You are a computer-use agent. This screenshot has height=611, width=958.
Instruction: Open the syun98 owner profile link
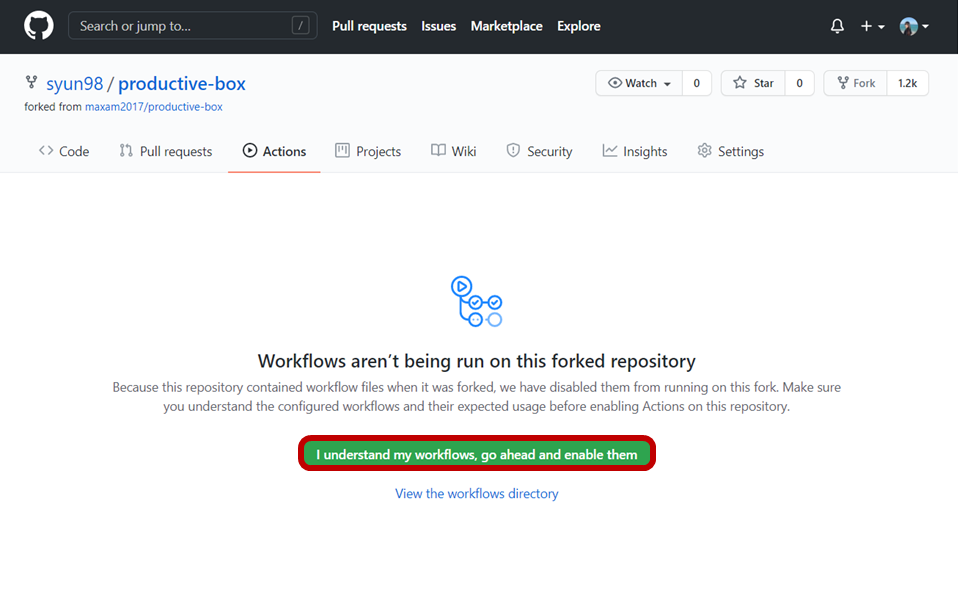click(x=75, y=84)
